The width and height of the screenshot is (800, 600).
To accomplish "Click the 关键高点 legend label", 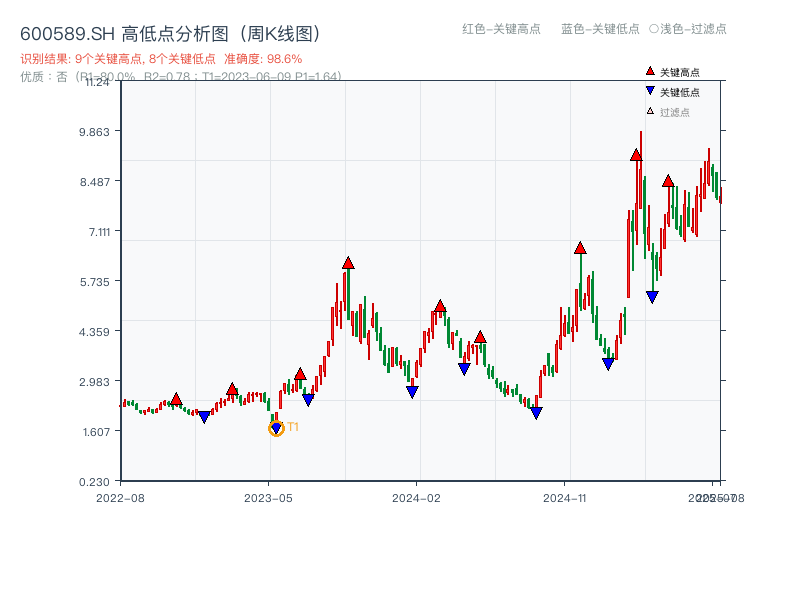I will [x=680, y=72].
